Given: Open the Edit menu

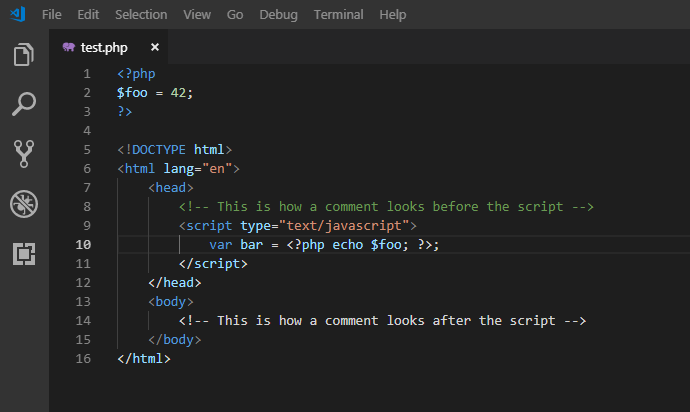Looking at the screenshot, I should (x=88, y=15).
